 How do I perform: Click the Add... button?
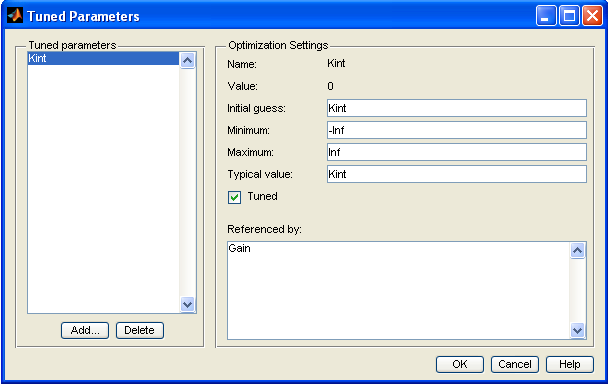pos(85,330)
